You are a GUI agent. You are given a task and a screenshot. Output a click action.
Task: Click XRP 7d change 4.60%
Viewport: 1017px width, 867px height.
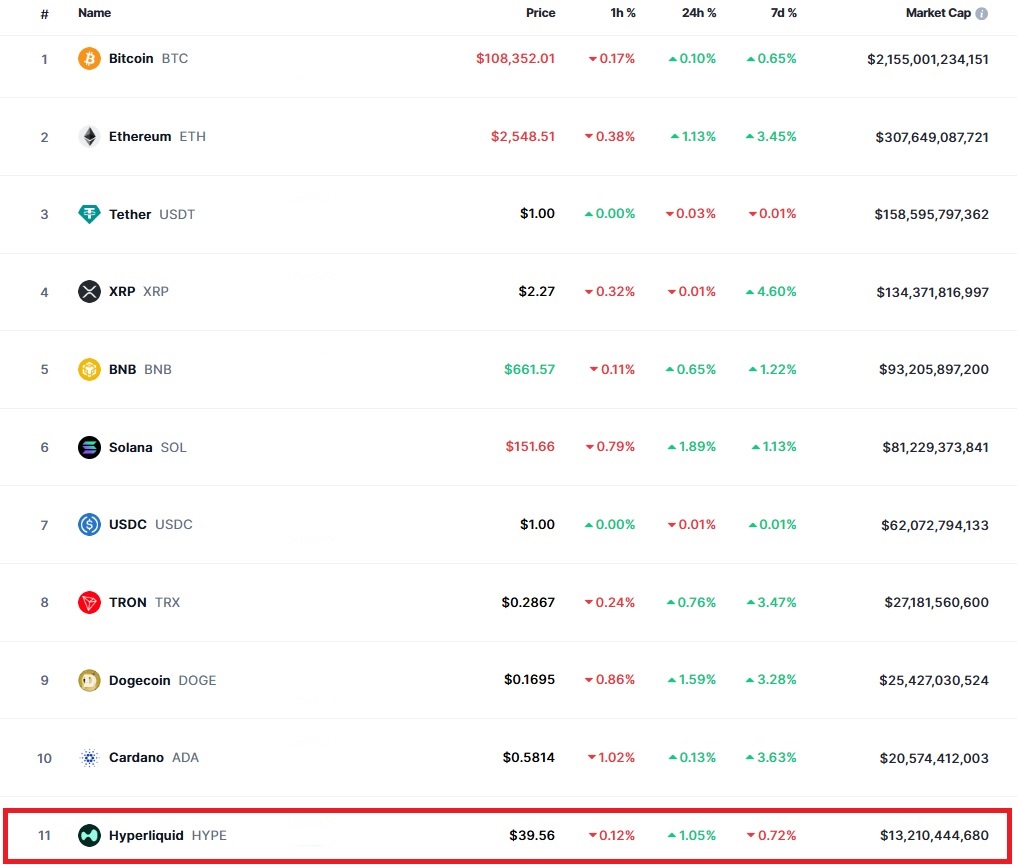coord(771,291)
